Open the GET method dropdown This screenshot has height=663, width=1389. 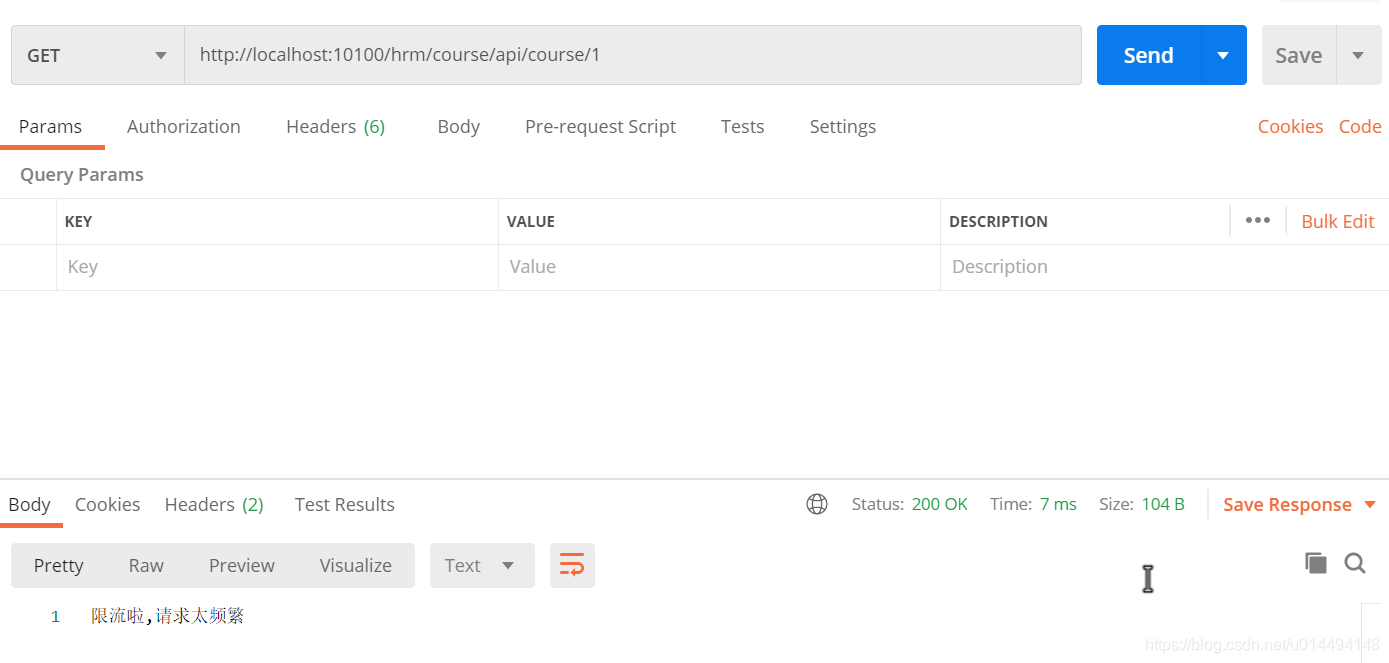click(98, 55)
